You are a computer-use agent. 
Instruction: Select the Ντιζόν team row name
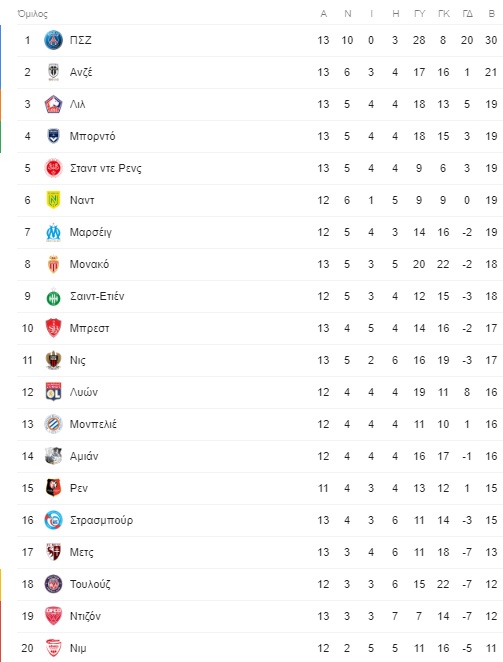pos(85,616)
